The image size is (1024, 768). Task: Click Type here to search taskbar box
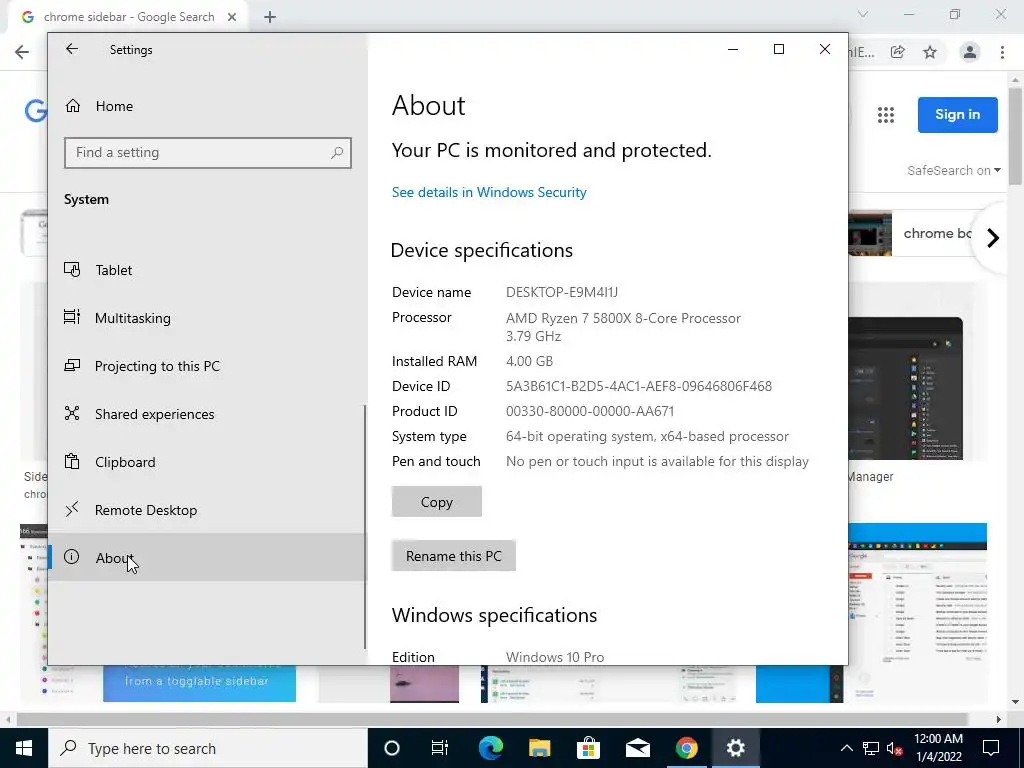(208, 748)
